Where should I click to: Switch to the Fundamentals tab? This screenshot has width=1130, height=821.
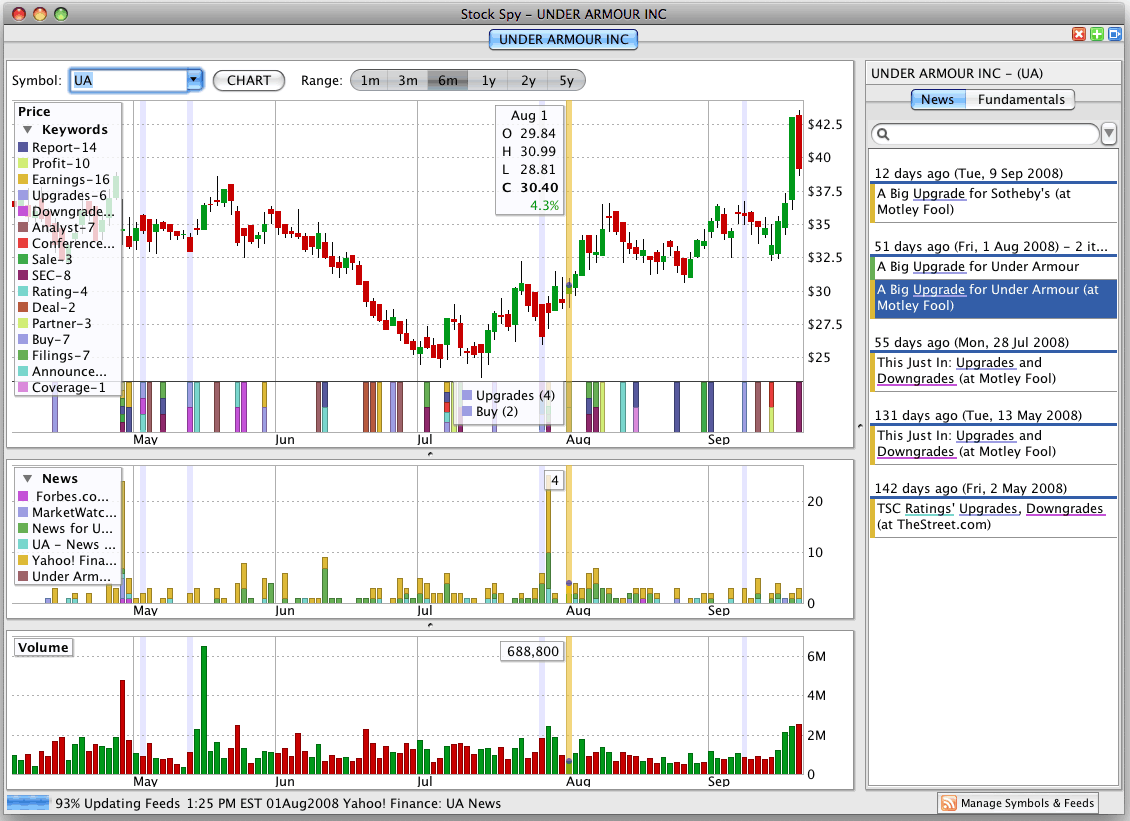click(1020, 99)
